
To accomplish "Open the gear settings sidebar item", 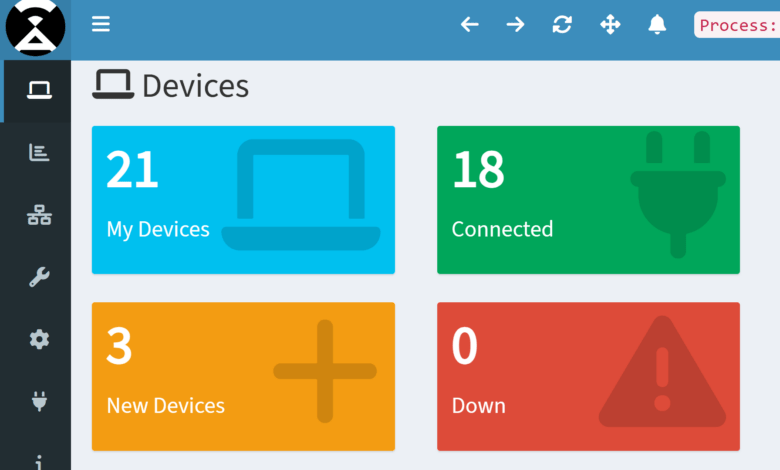I will tap(39, 339).
